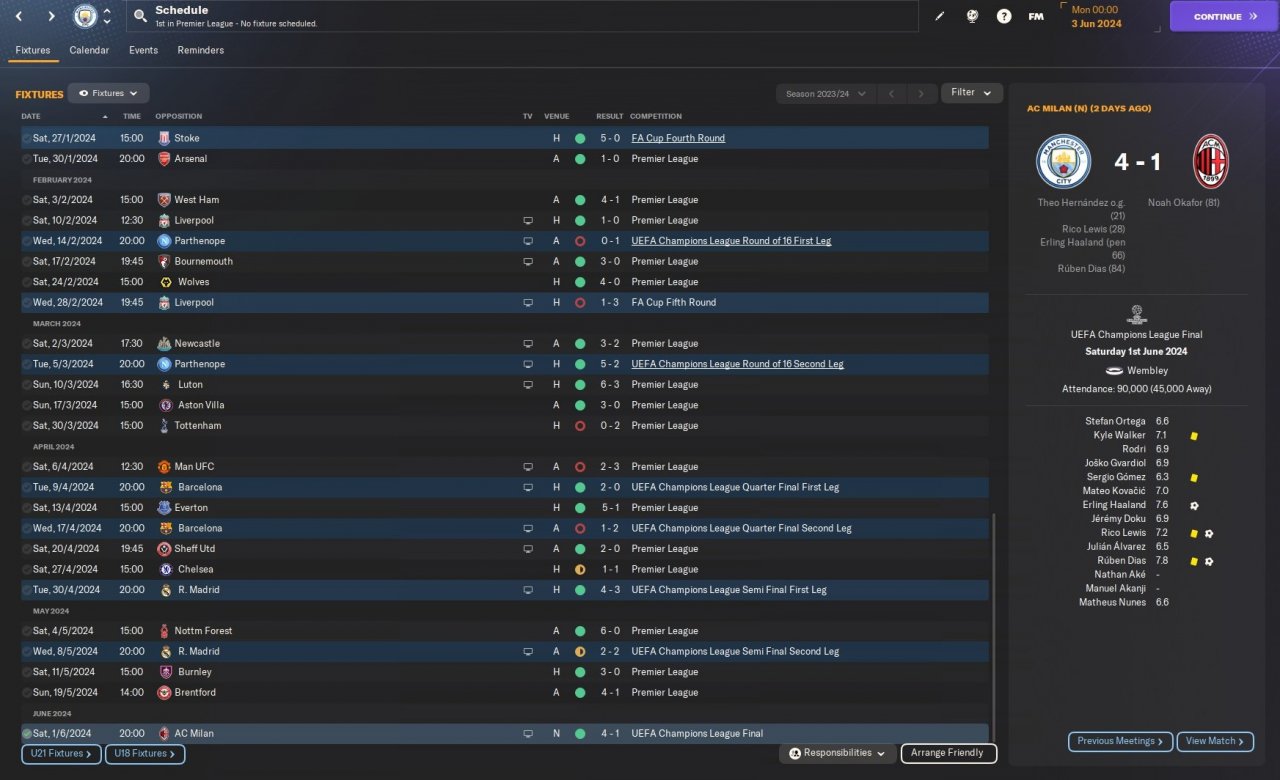
Task: Click the Manchester City crest in match summary
Action: coord(1063,161)
